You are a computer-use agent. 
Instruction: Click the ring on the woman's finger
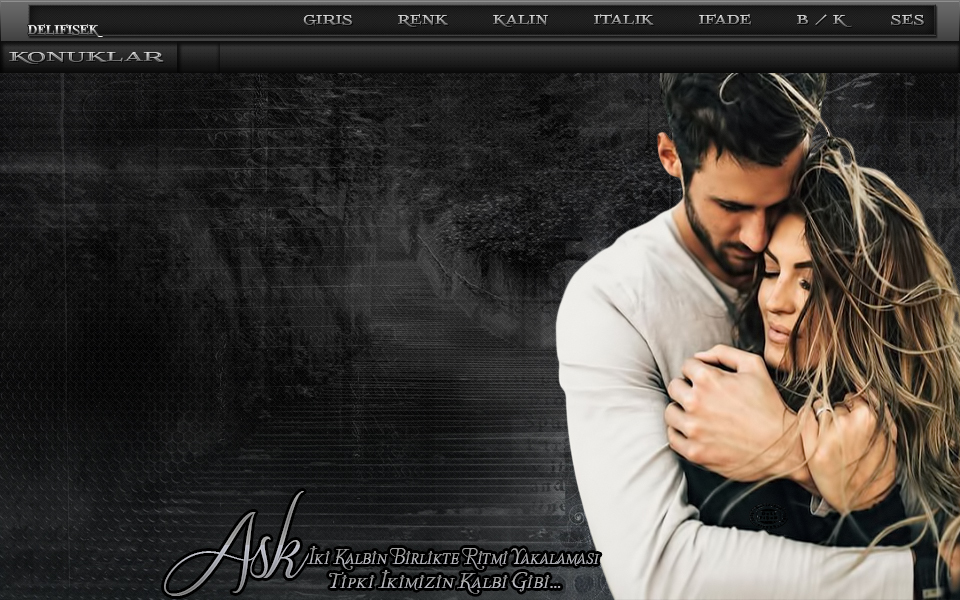coord(823,408)
